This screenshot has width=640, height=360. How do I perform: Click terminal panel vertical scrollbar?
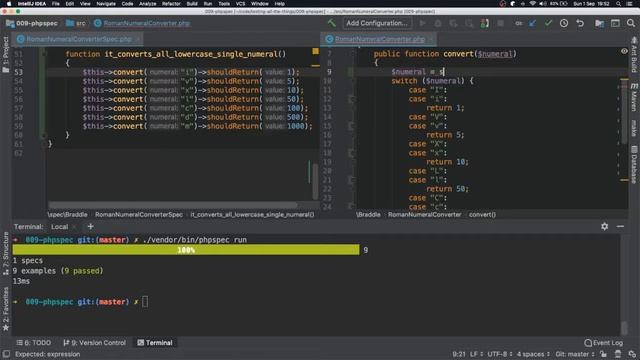pyautogui.click(x=624, y=328)
